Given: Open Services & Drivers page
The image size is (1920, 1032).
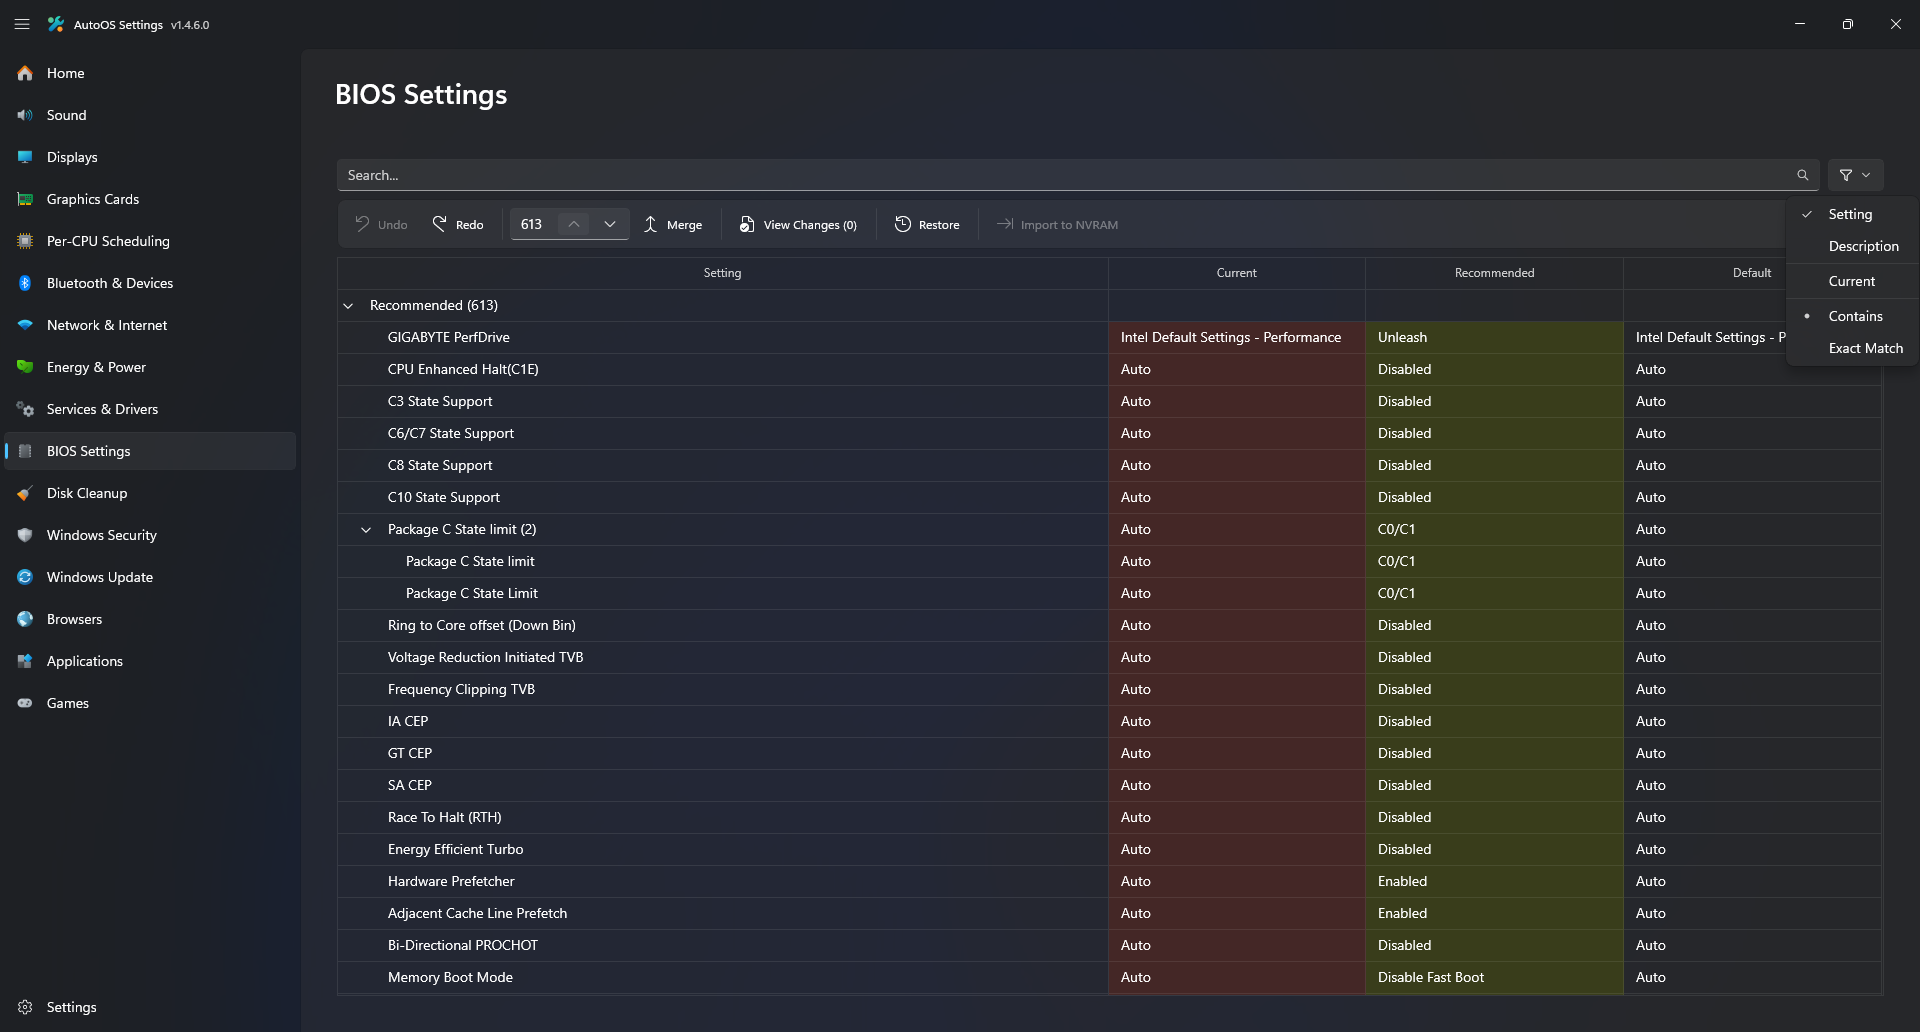Looking at the screenshot, I should (150, 409).
